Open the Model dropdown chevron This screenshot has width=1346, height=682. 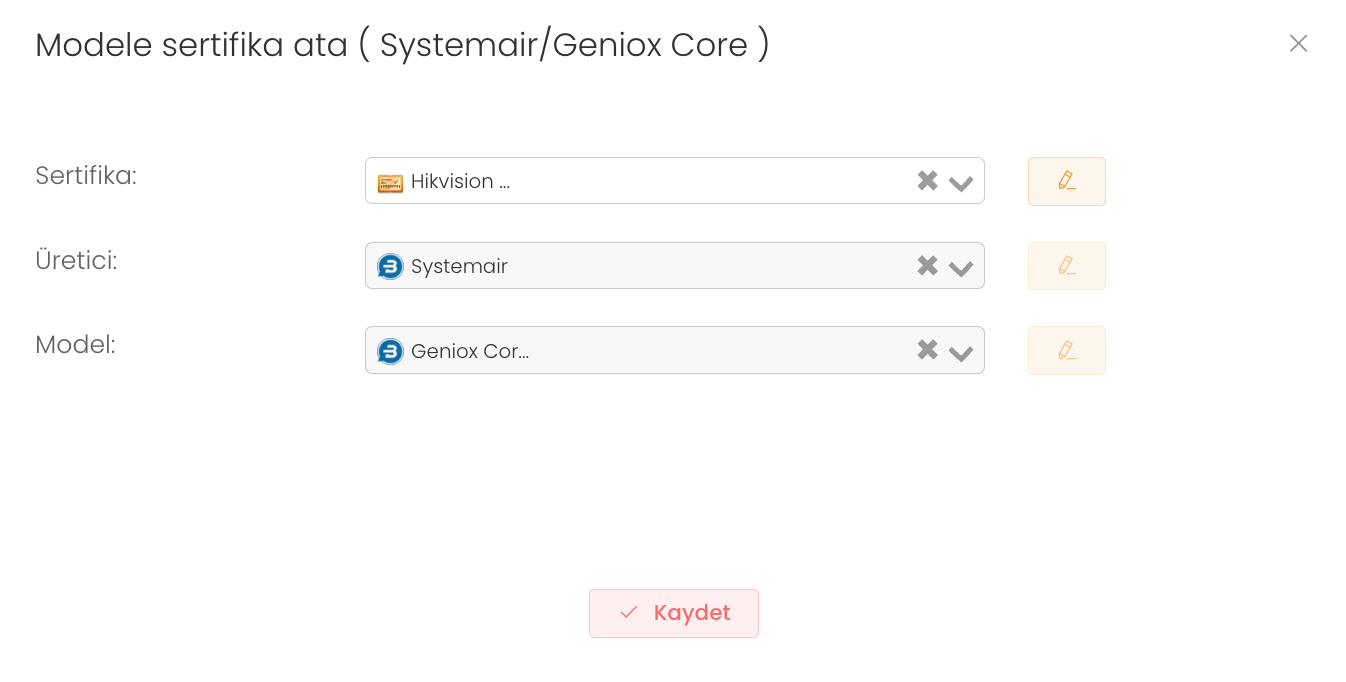[961, 352]
